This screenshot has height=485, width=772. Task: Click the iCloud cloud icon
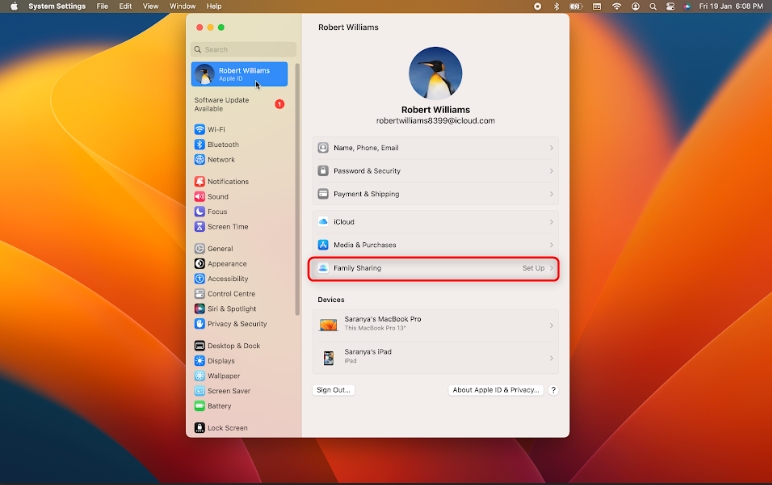click(x=323, y=222)
